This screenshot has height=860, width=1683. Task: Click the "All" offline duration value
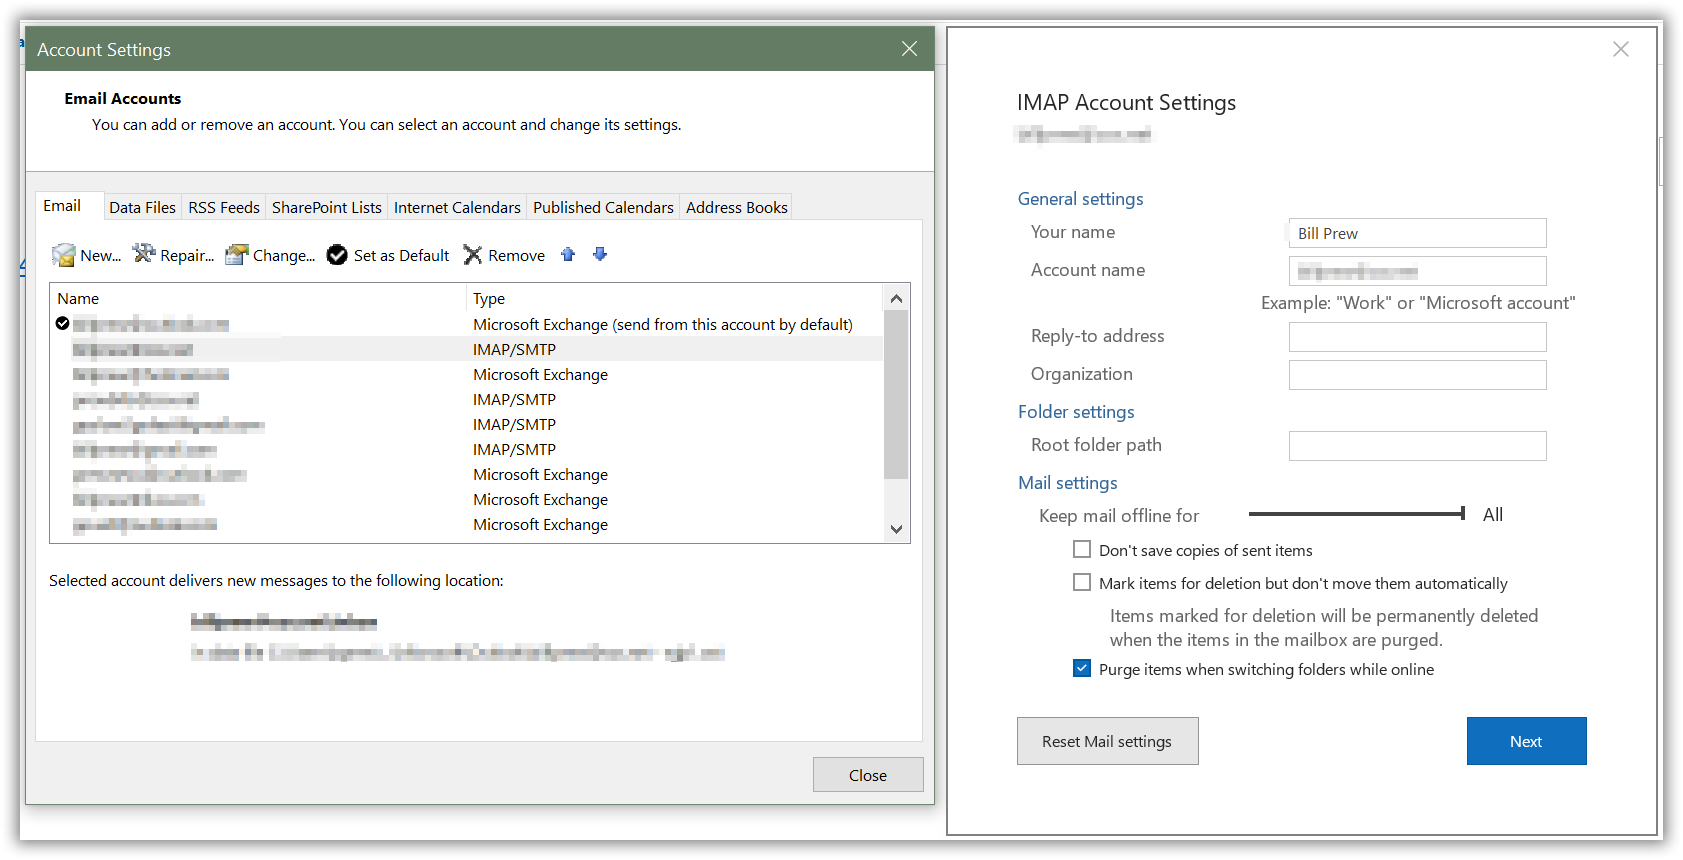(1493, 515)
